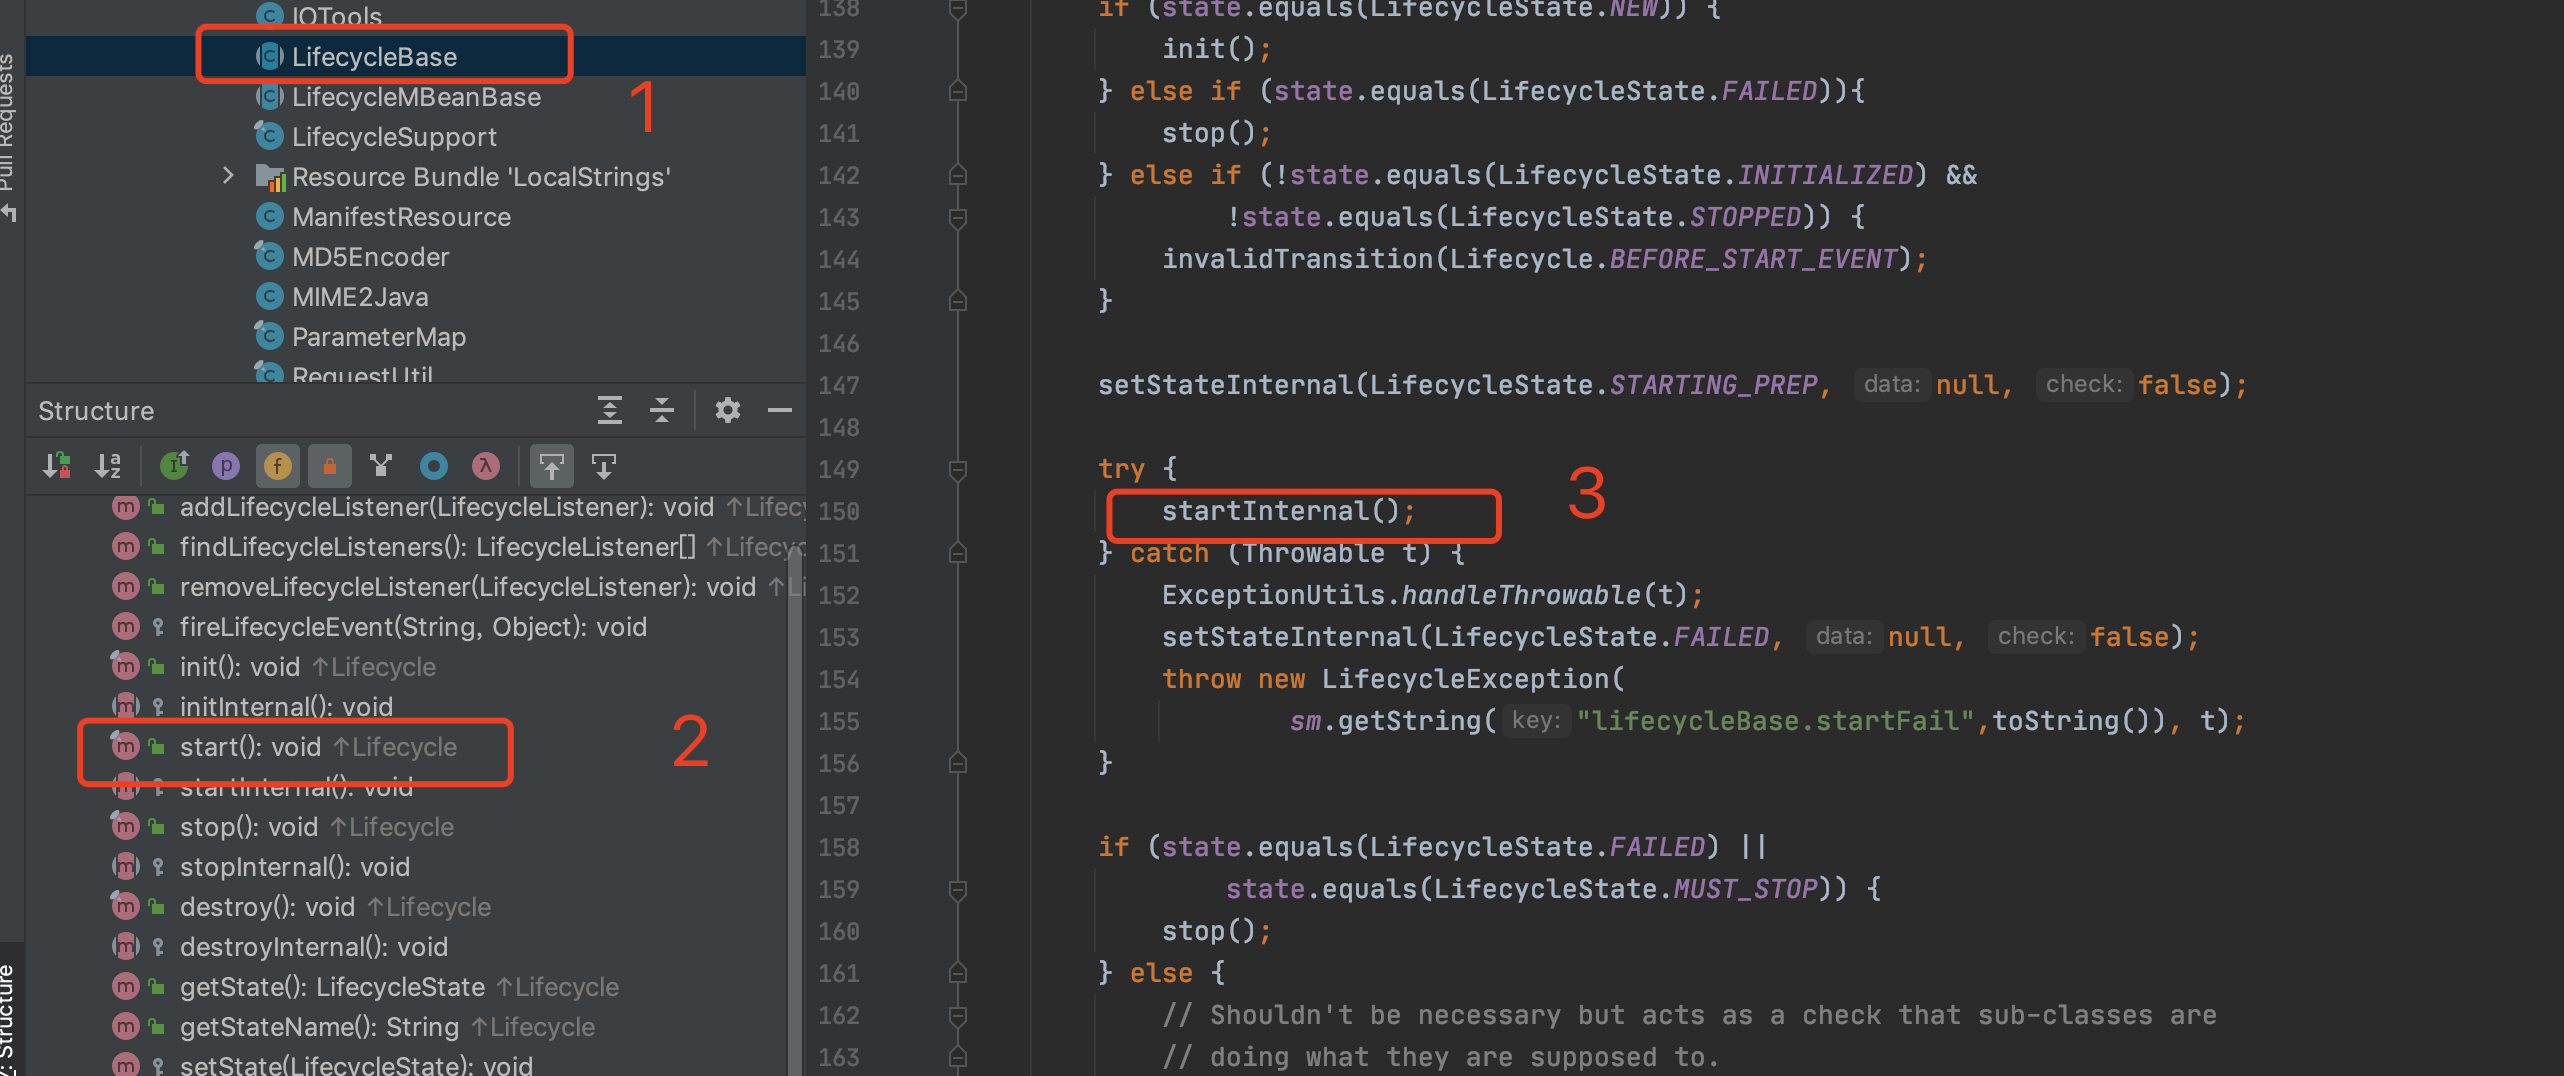
Task: Click line number 147 in the gutter
Action: tap(839, 385)
